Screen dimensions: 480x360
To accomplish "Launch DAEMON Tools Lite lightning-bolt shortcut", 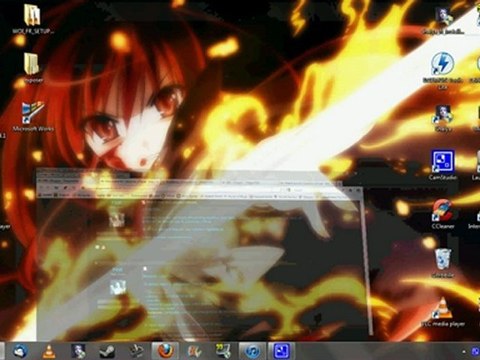I will pyautogui.click(x=442, y=64).
